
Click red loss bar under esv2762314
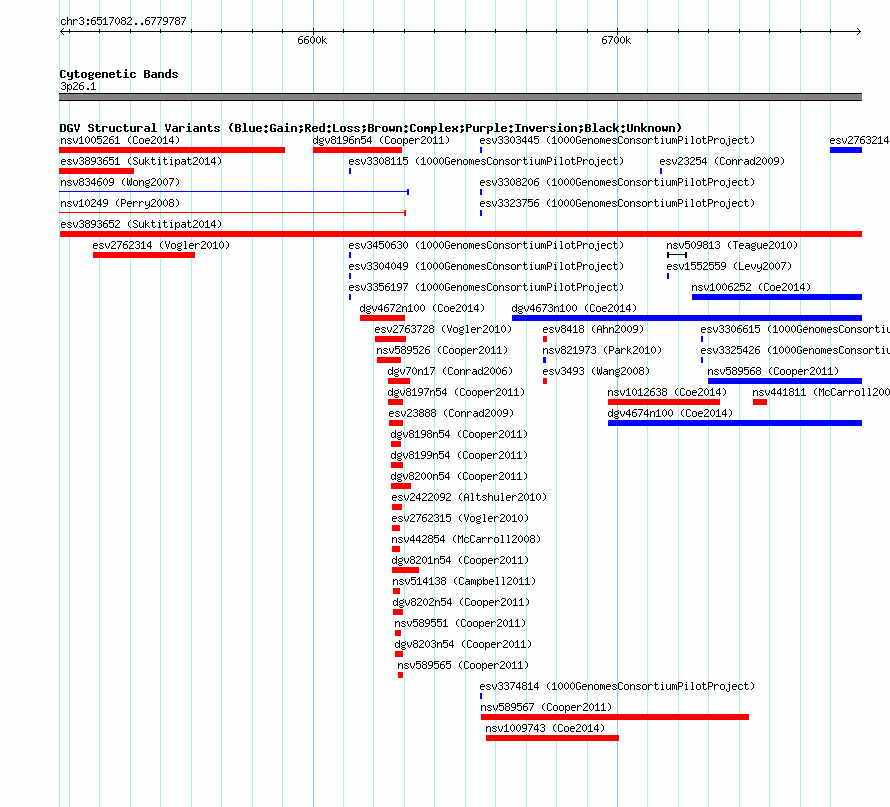144,255
